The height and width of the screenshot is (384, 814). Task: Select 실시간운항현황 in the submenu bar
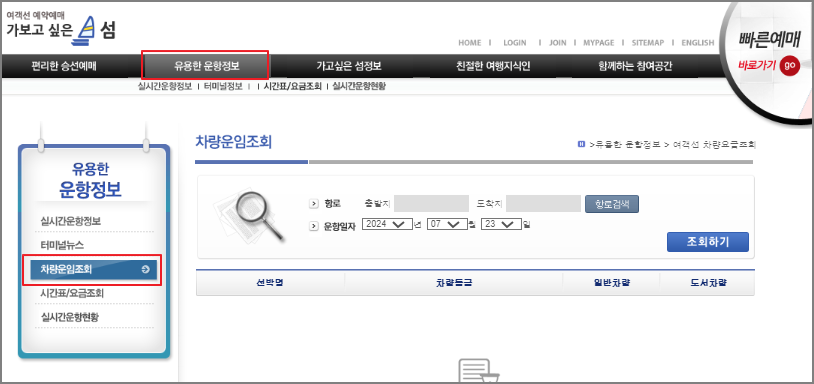(359, 86)
